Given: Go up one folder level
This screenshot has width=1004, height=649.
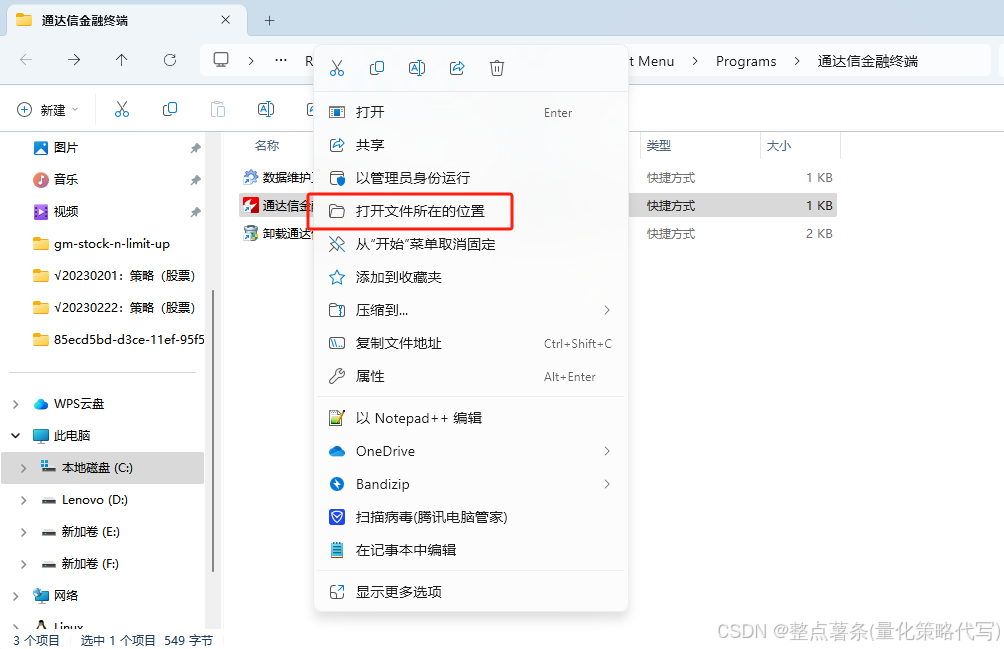Looking at the screenshot, I should coord(122,60).
